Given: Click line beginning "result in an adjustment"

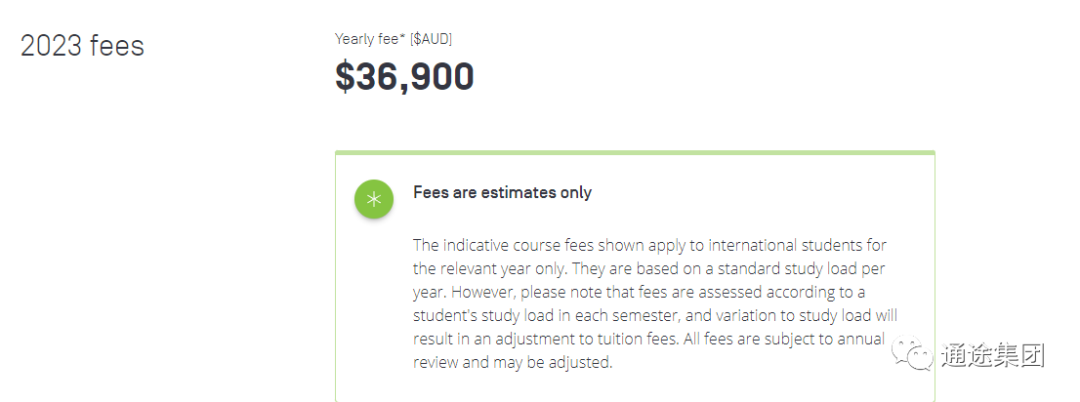Looking at the screenshot, I should point(648,339).
